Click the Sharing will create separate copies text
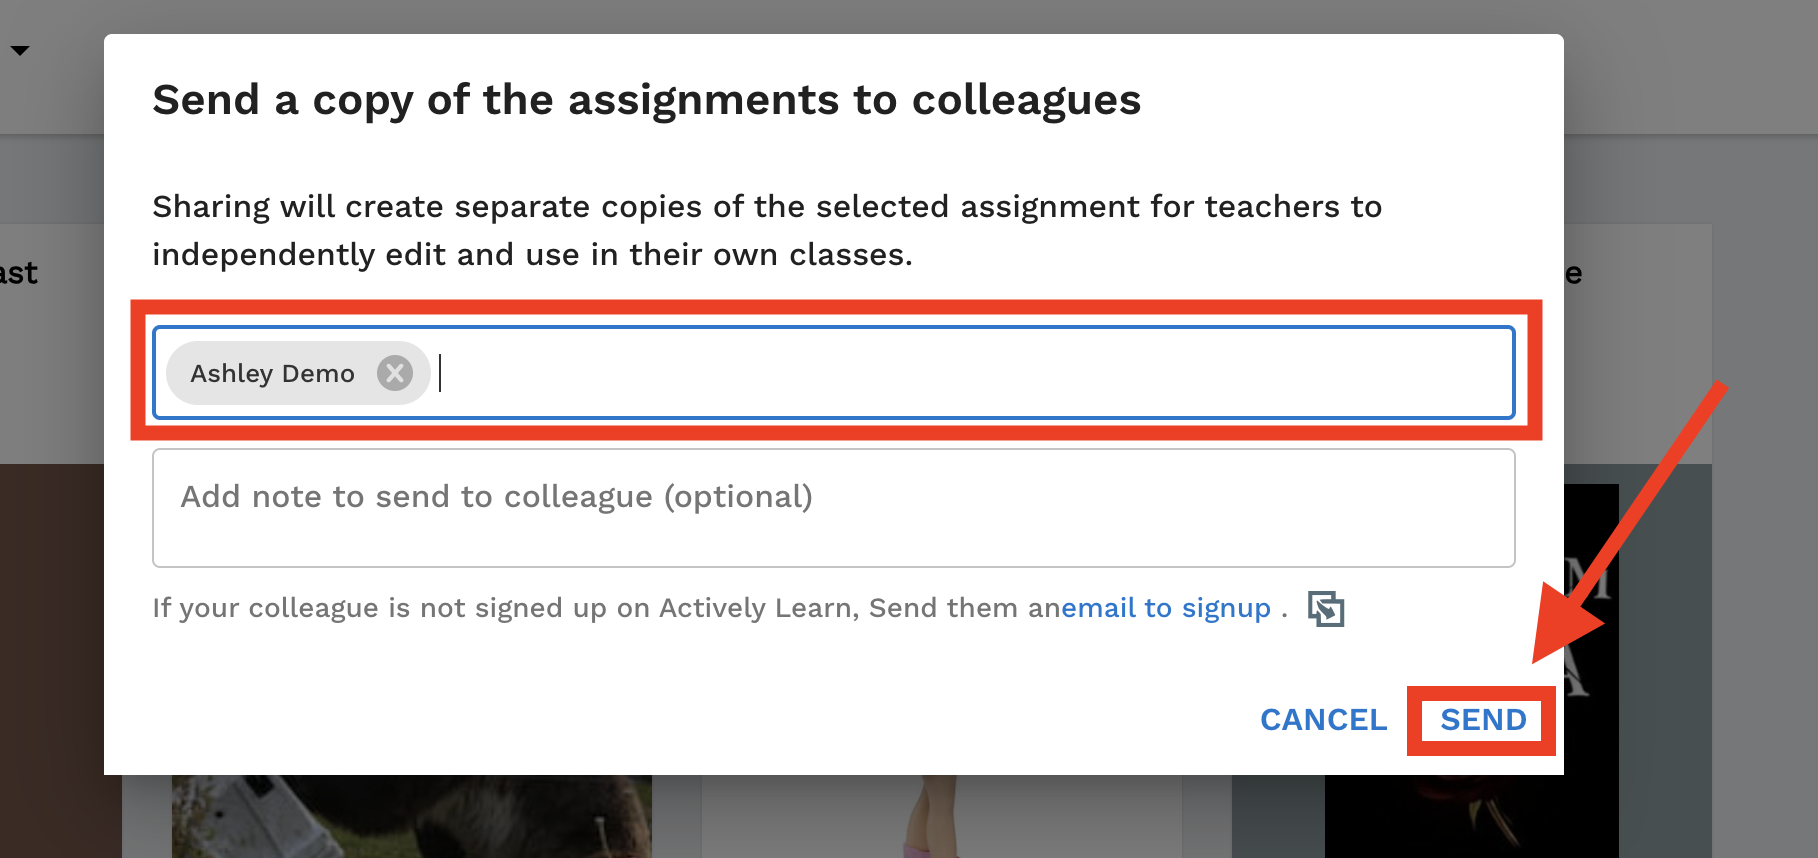Image resolution: width=1818 pixels, height=858 pixels. pos(767,230)
